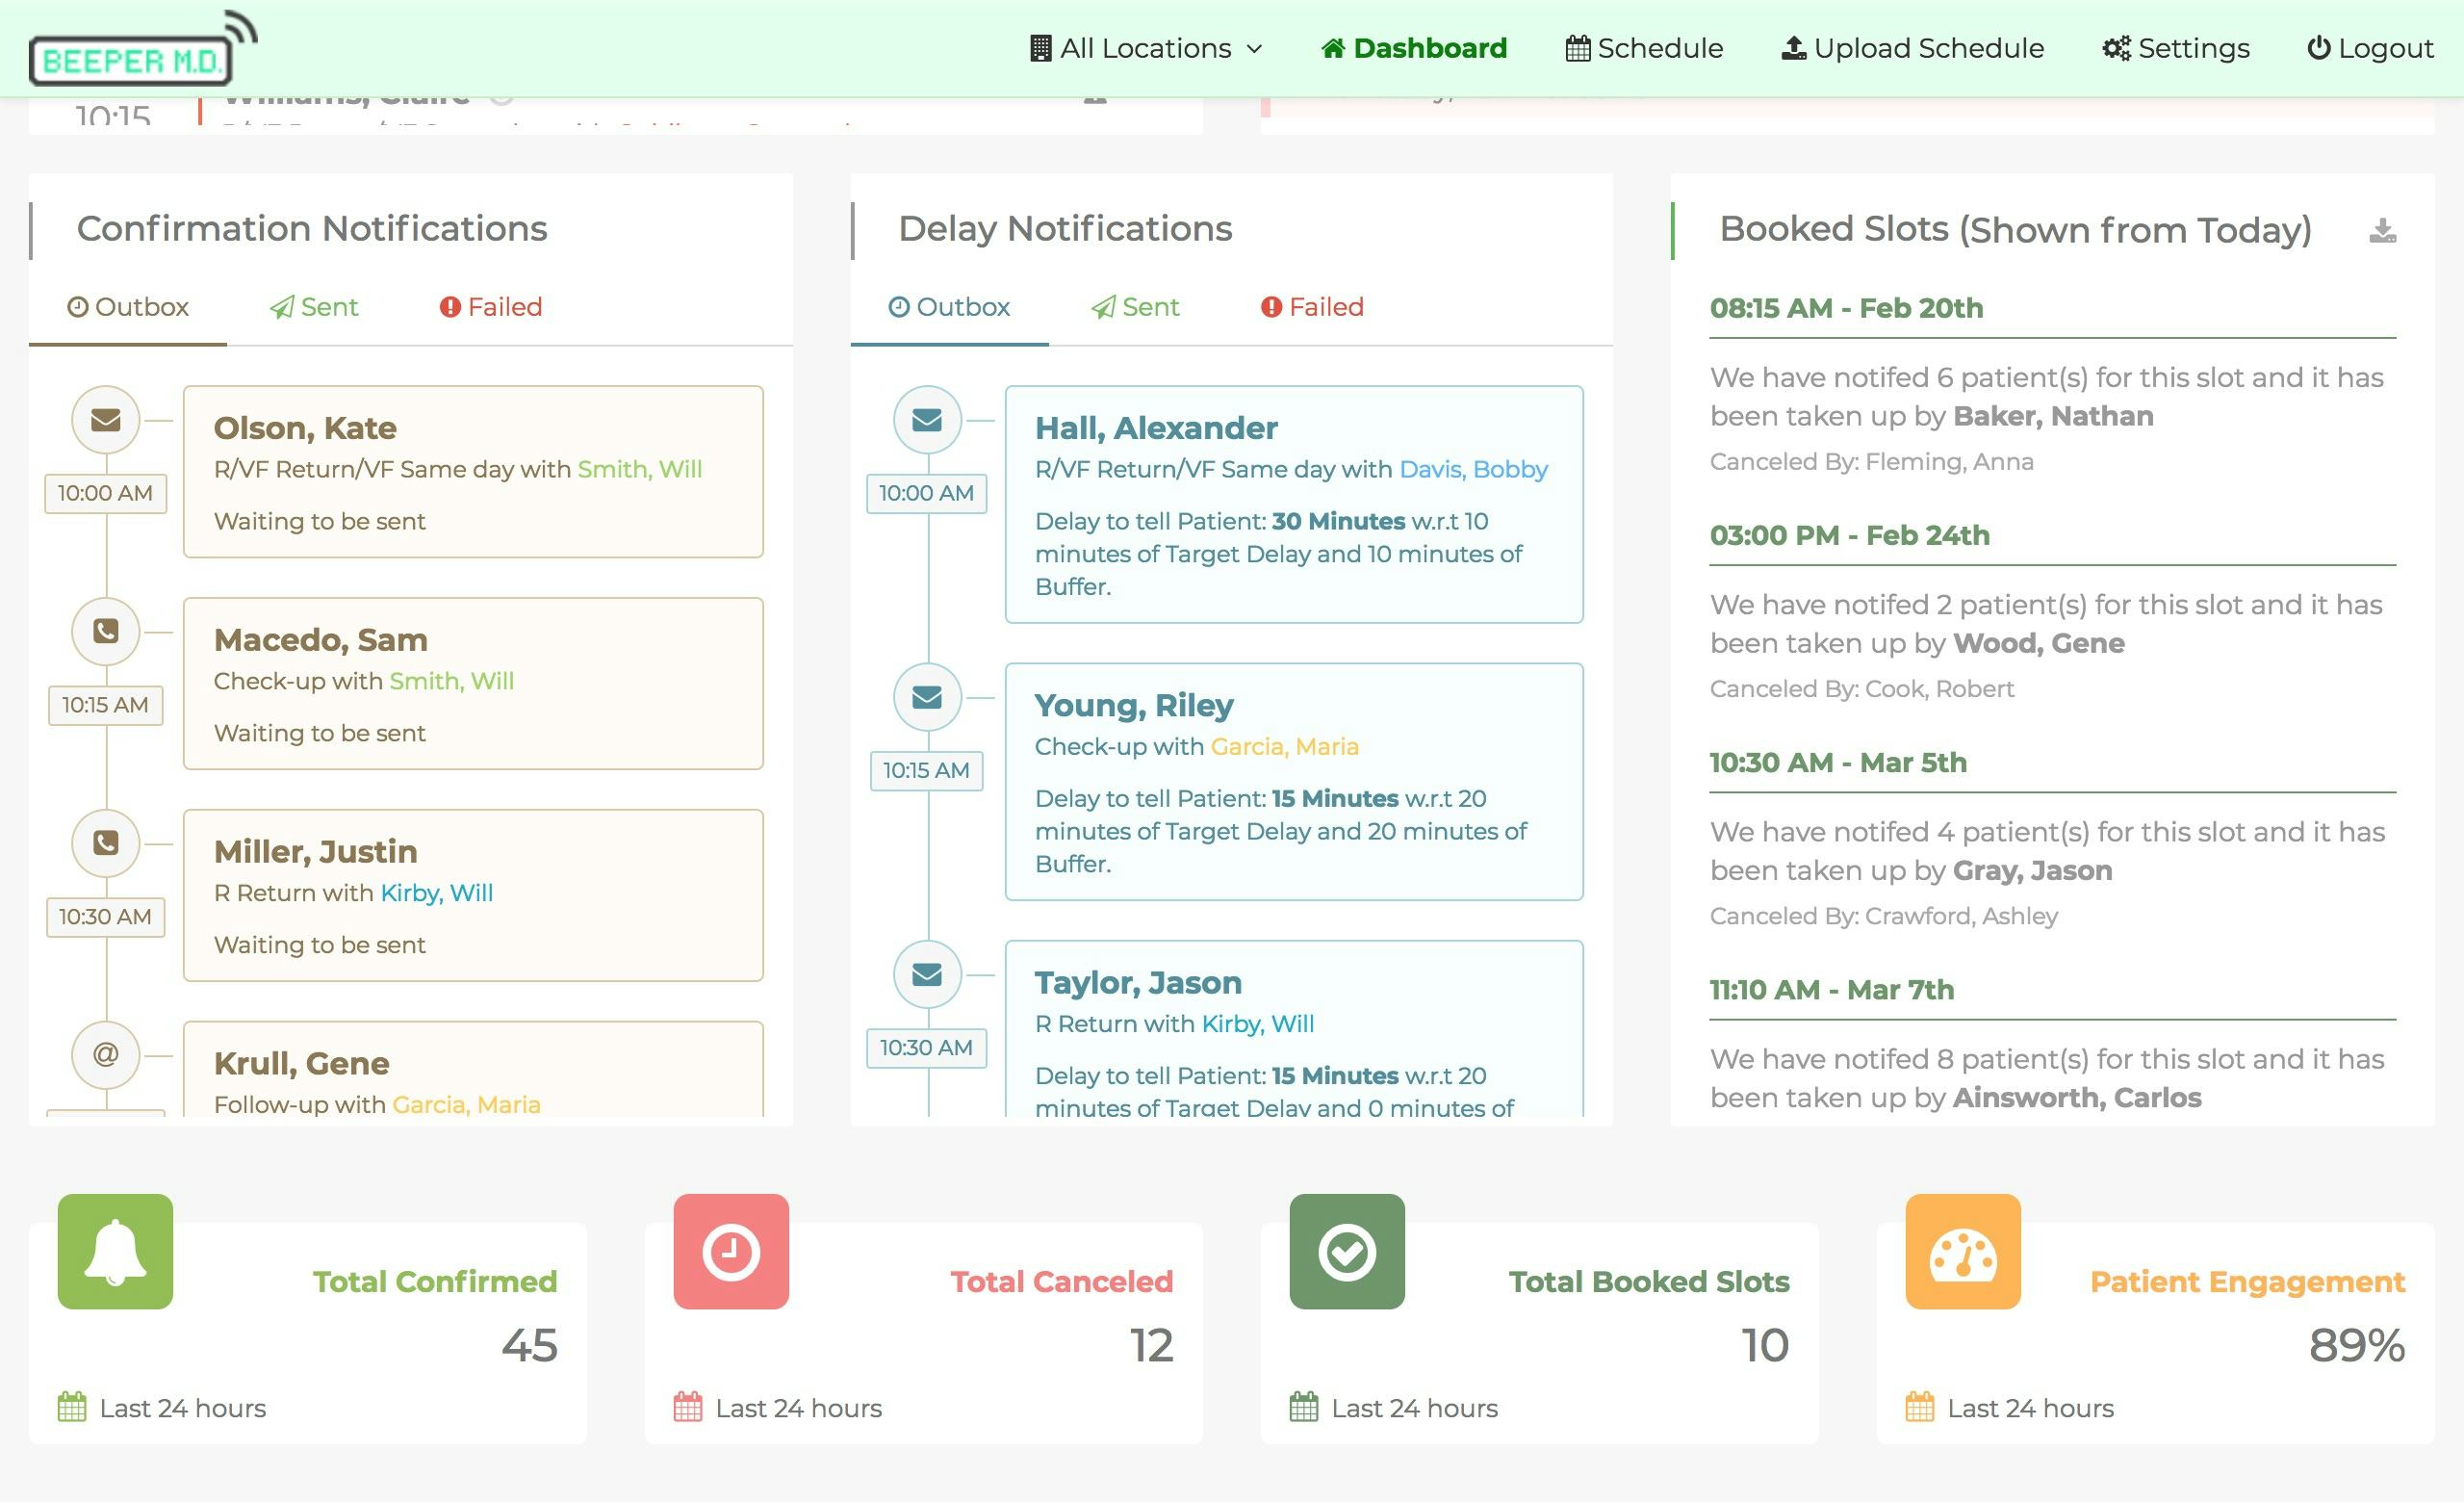This screenshot has height=1502, width=2464.
Task: Click the envelope icon beside Hall, Alexander
Action: (927, 420)
